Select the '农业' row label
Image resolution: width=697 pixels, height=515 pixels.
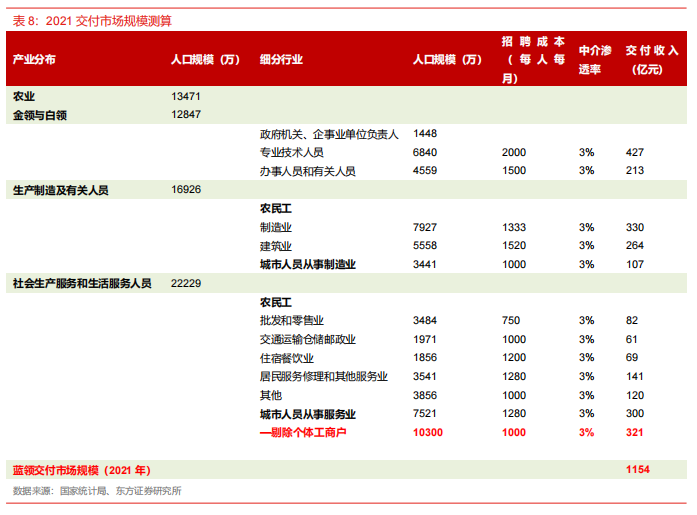(x=24, y=96)
